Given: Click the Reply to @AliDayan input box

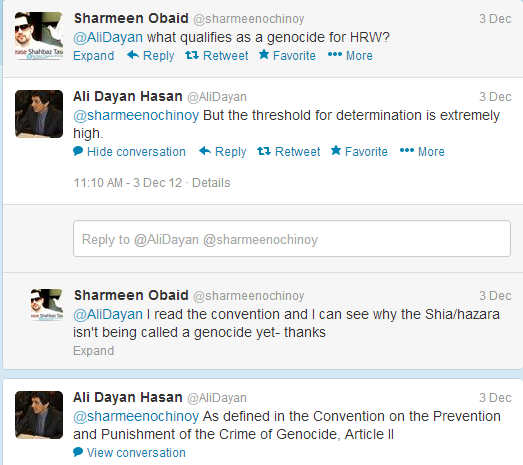Looking at the screenshot, I should coord(292,239).
